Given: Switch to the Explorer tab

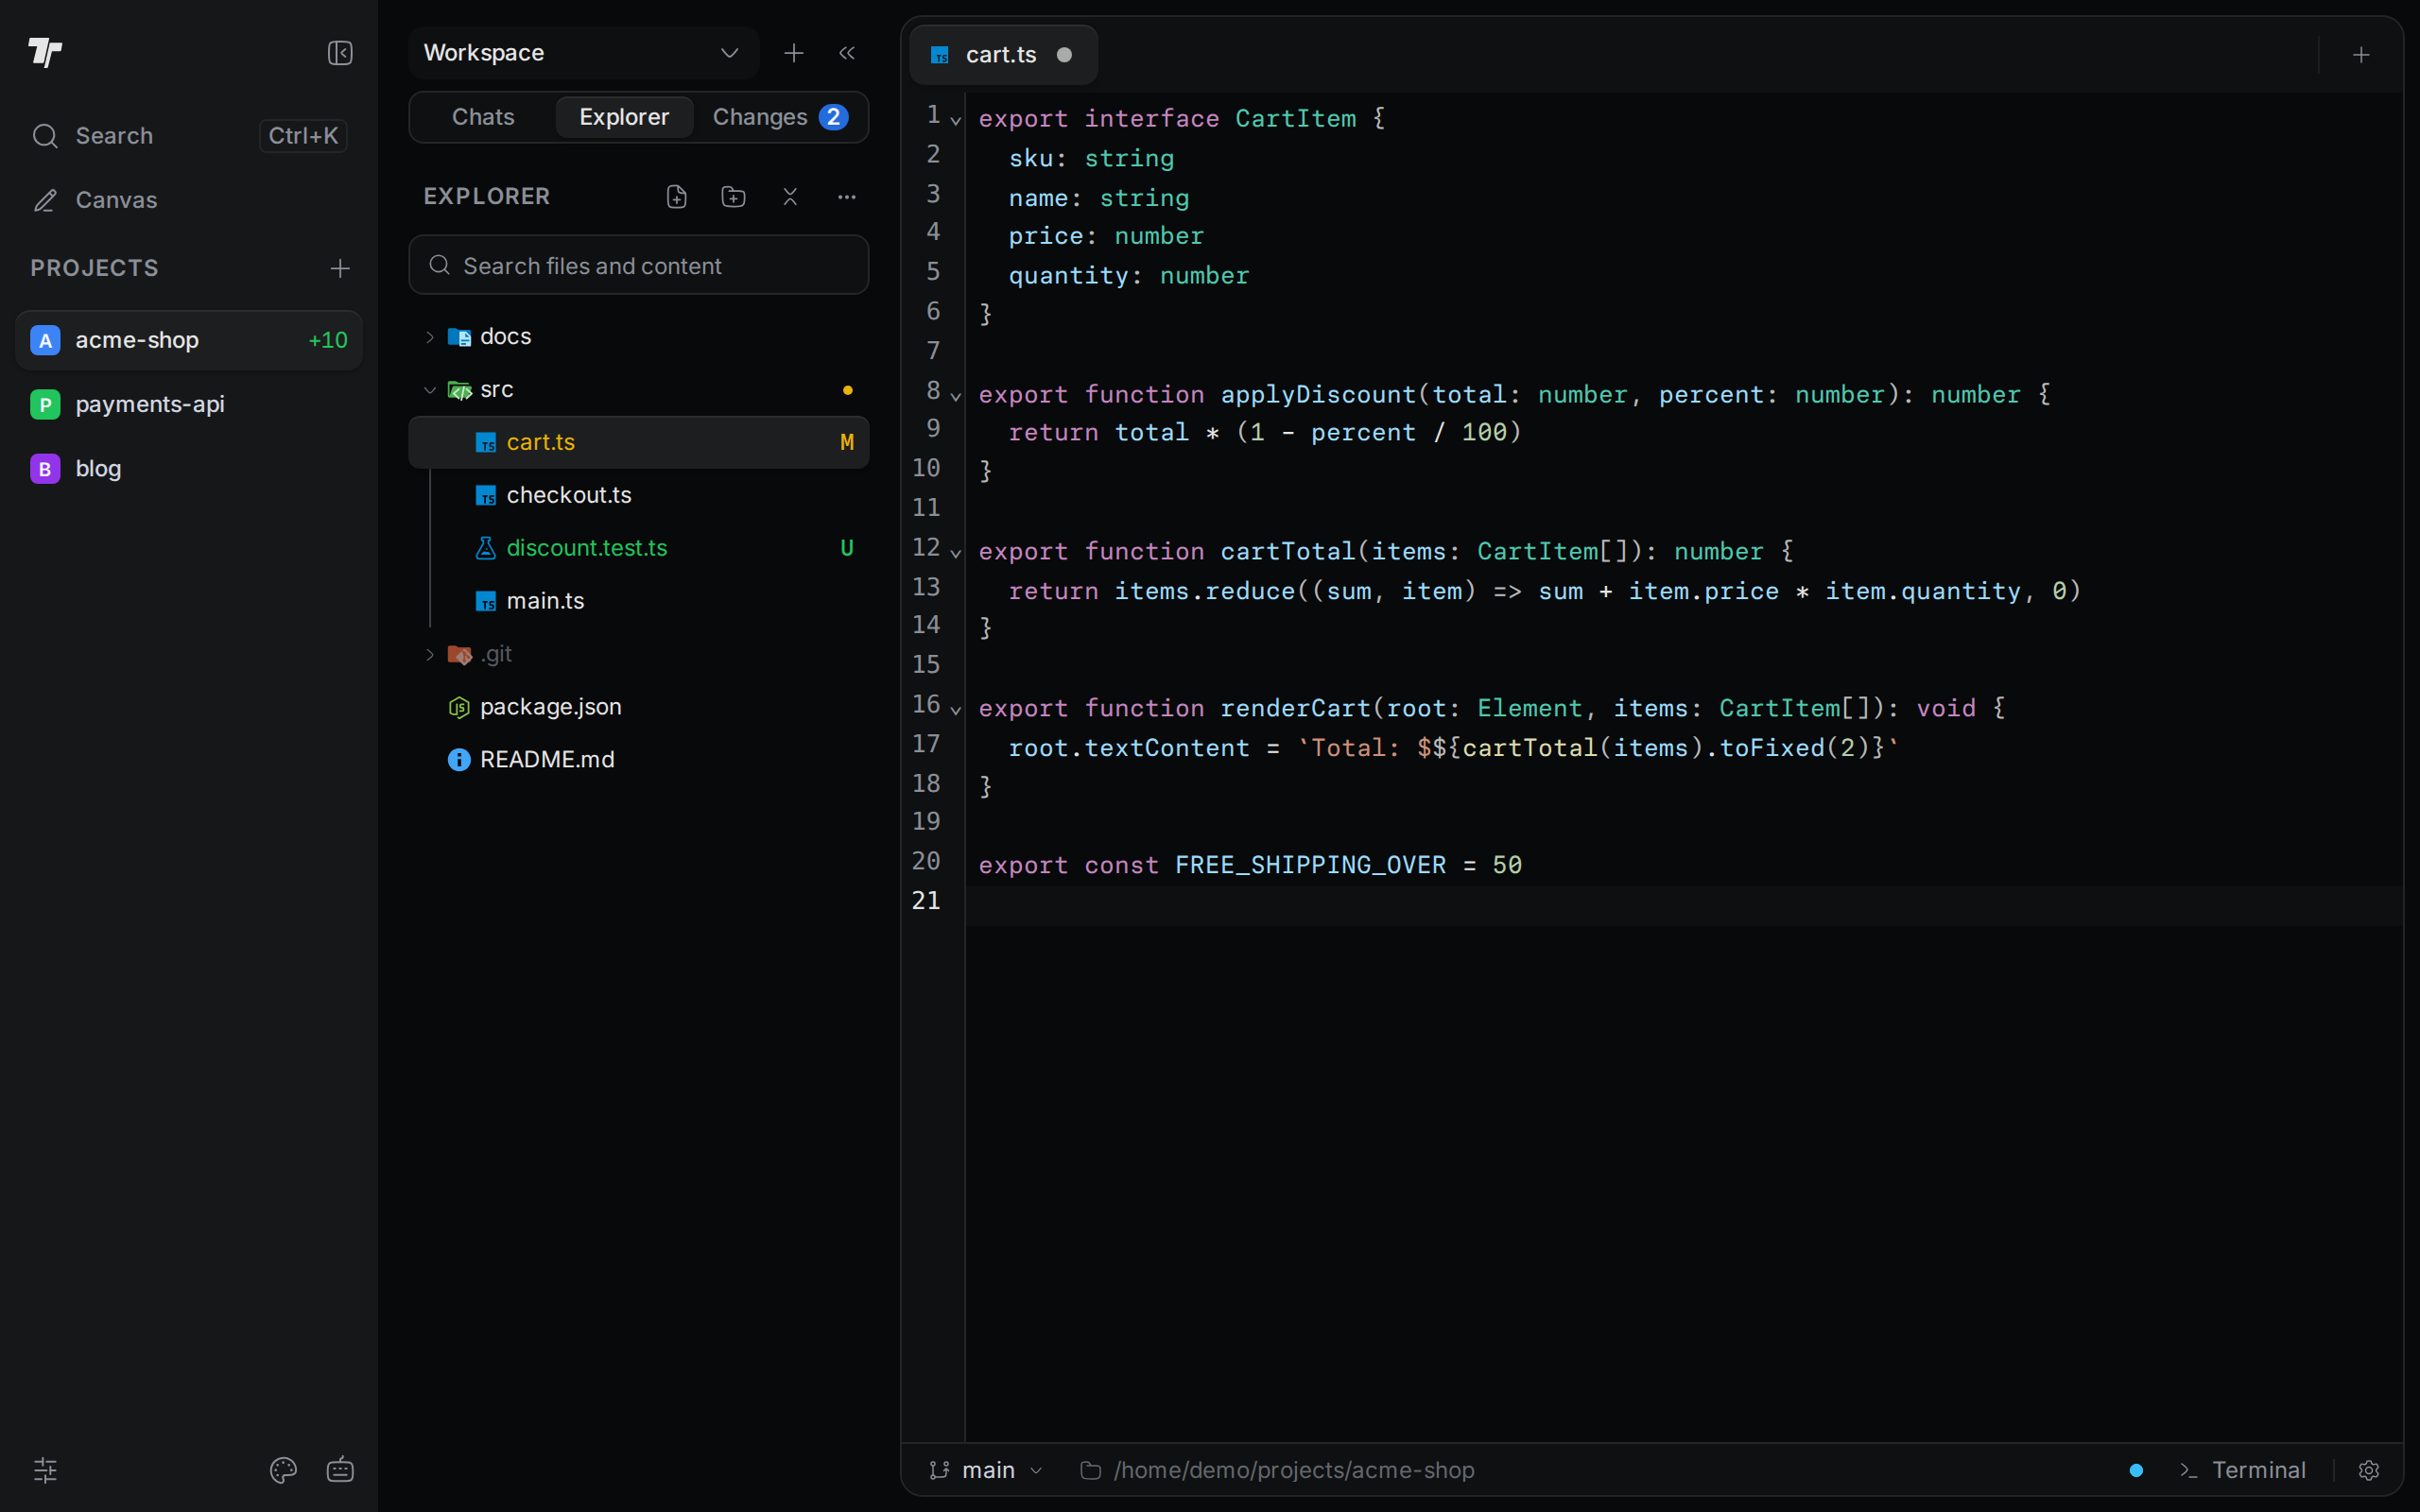Looking at the screenshot, I should (624, 117).
